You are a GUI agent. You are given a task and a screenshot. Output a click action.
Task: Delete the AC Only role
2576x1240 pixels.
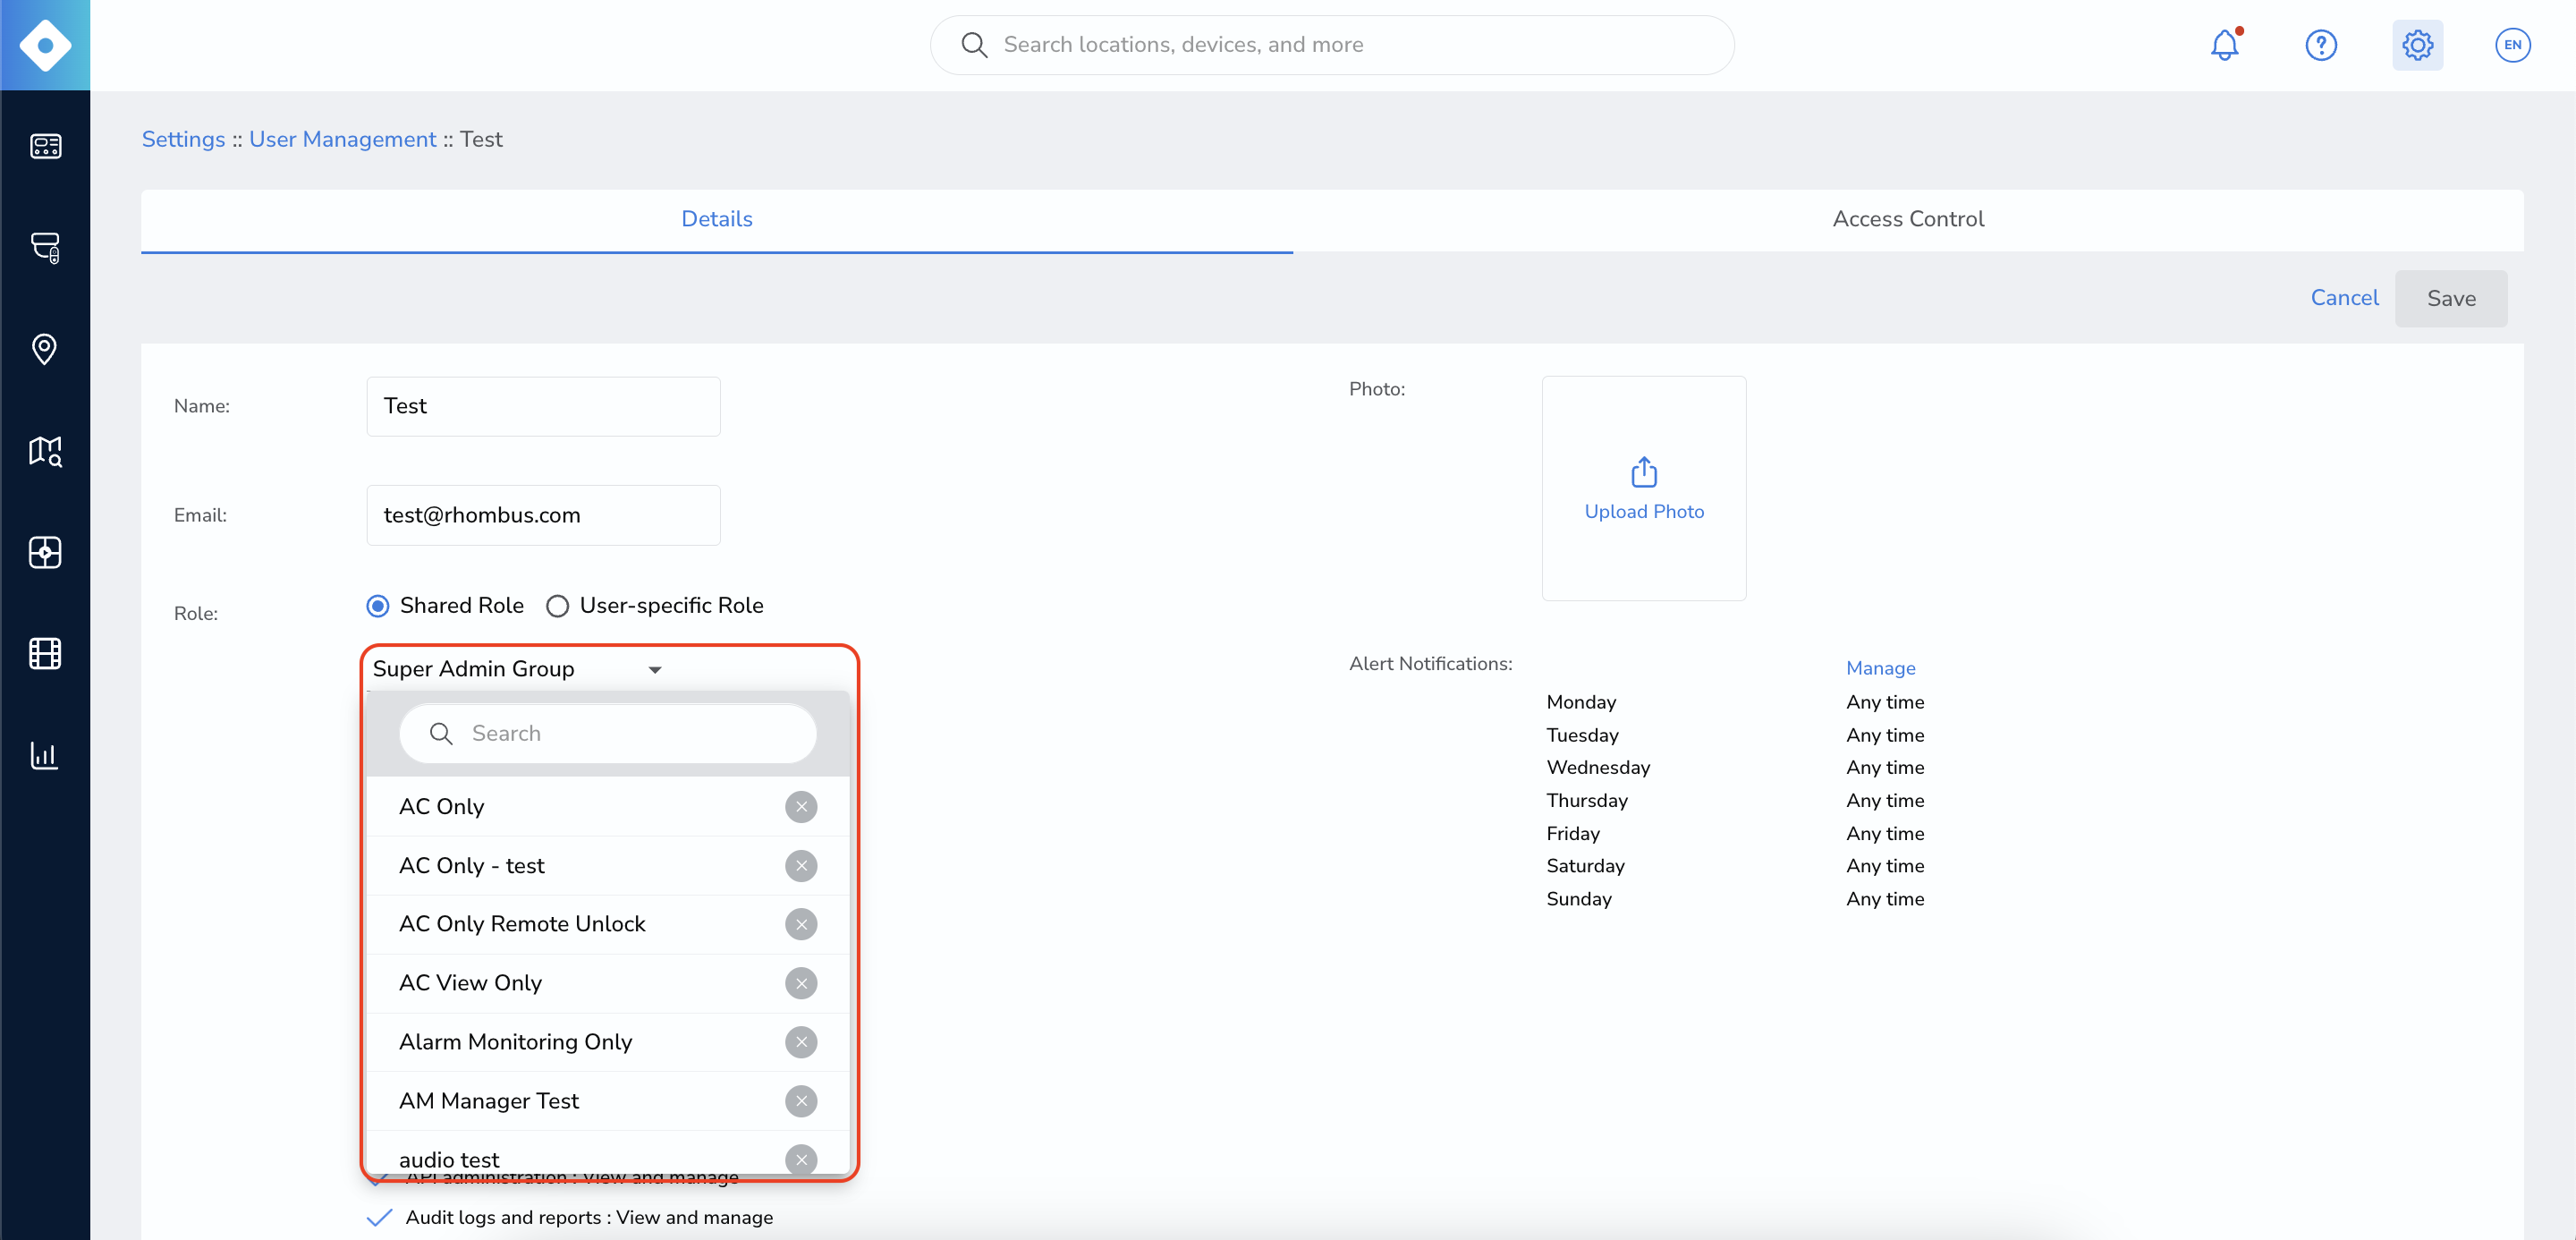[x=801, y=807]
